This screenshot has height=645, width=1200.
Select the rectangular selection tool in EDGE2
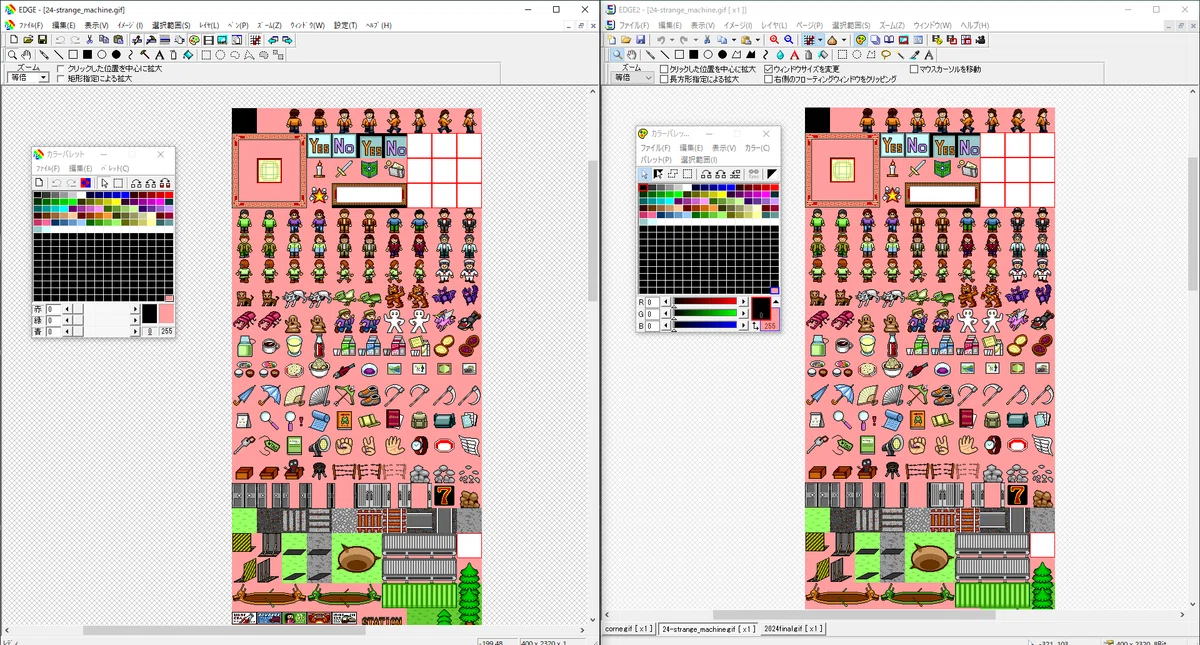(842, 54)
